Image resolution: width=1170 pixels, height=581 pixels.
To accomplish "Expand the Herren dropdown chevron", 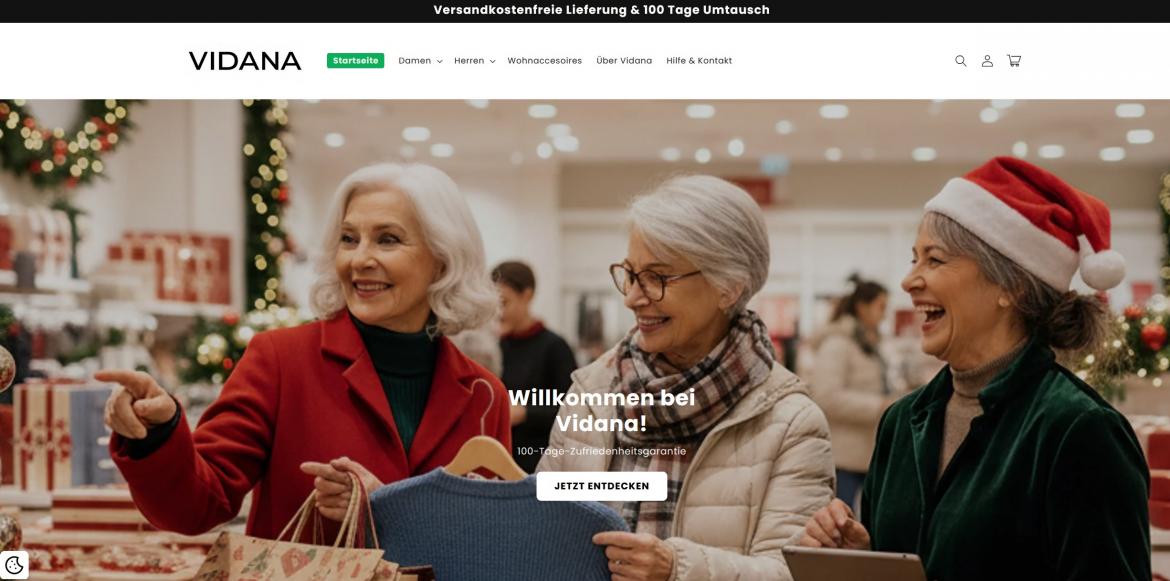I will click(x=492, y=61).
